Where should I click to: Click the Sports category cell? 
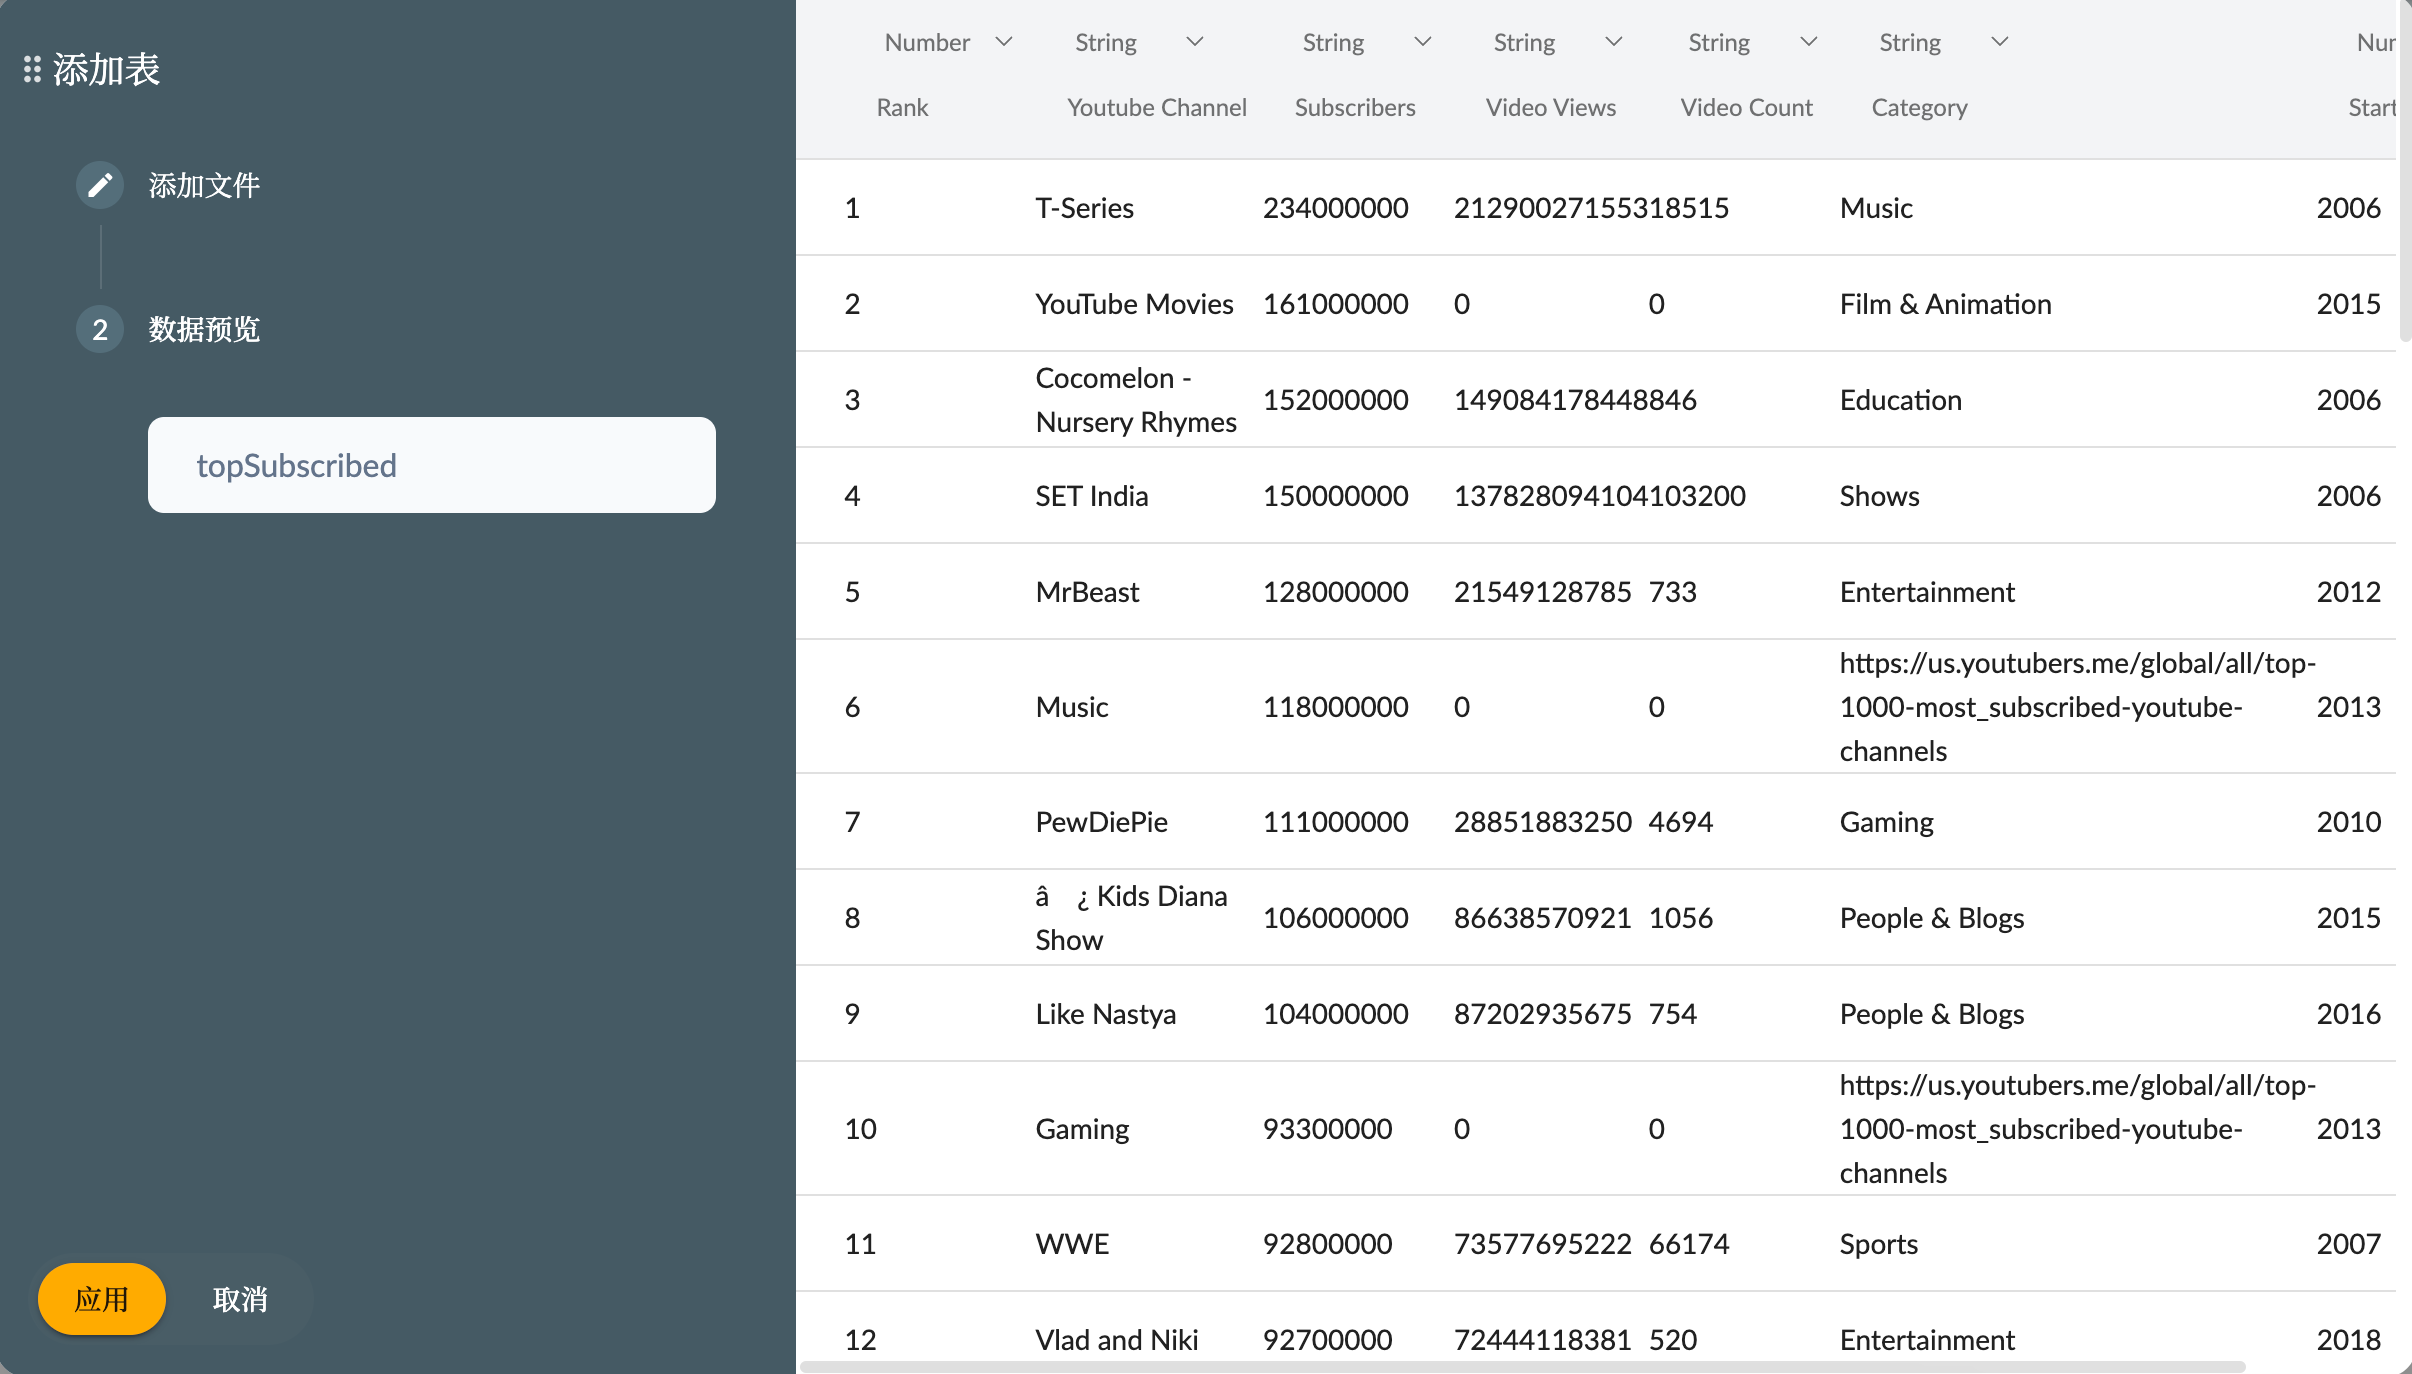click(1878, 1243)
